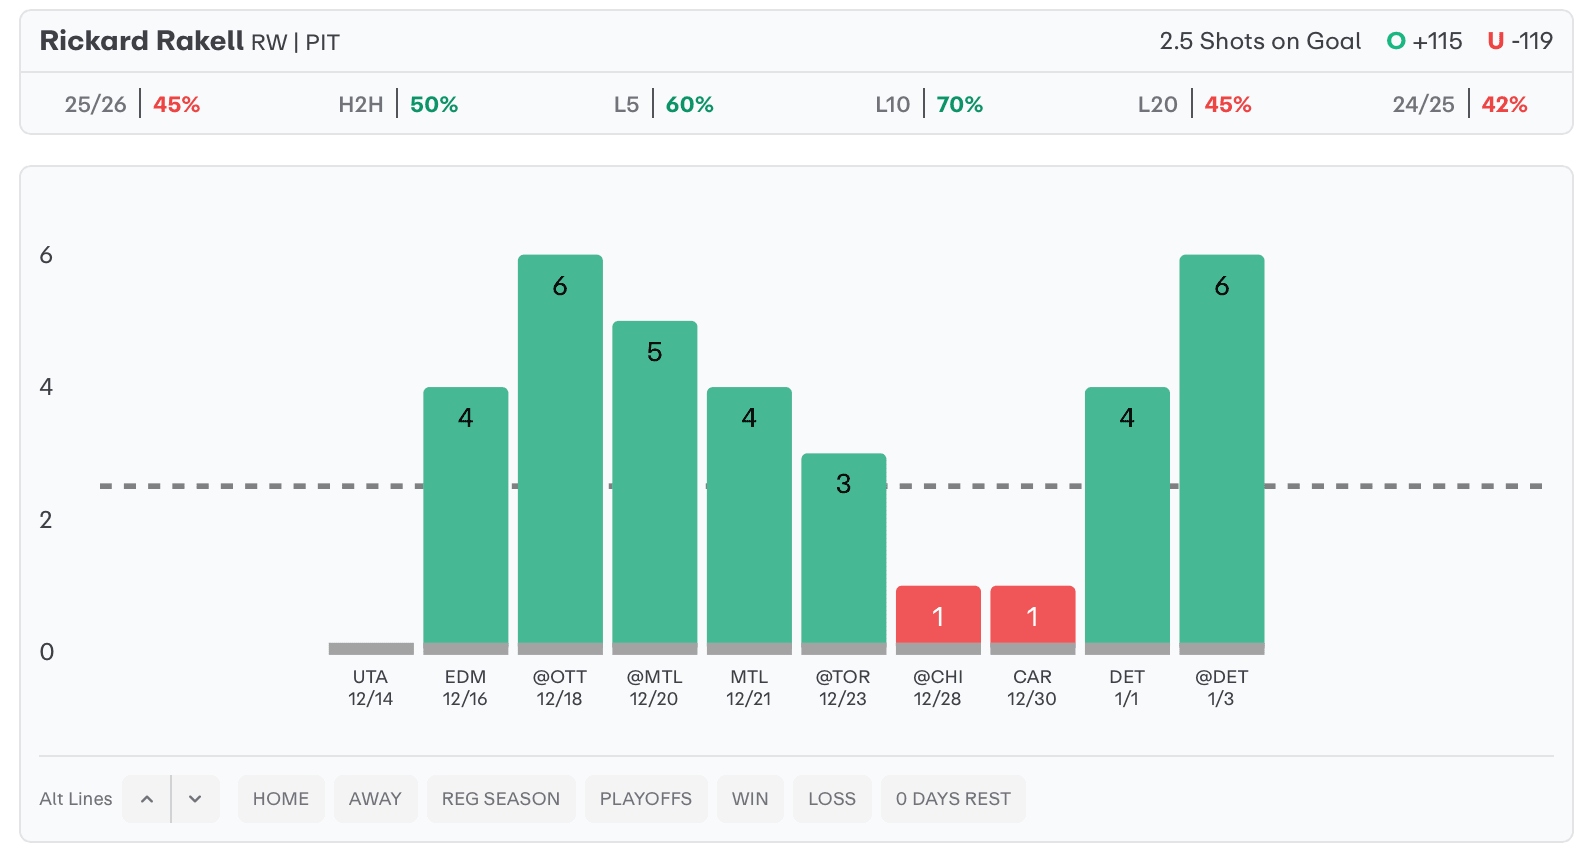Image resolution: width=1588 pixels, height=860 pixels.
Task: Click the Alt Lines down arrow
Action: tap(195, 799)
